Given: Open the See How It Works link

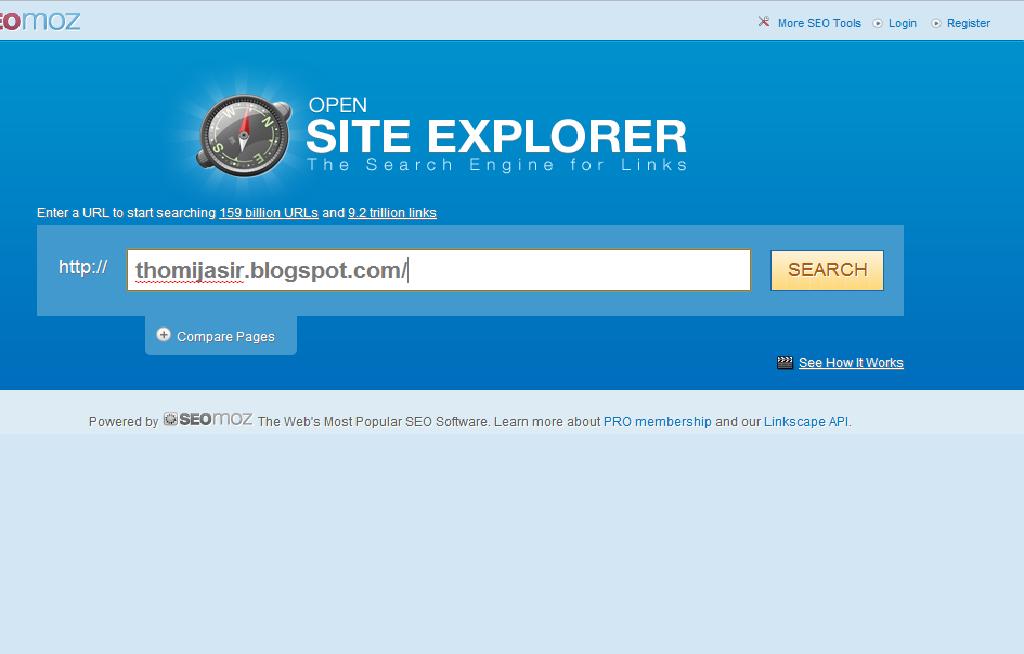Looking at the screenshot, I should click(851, 363).
